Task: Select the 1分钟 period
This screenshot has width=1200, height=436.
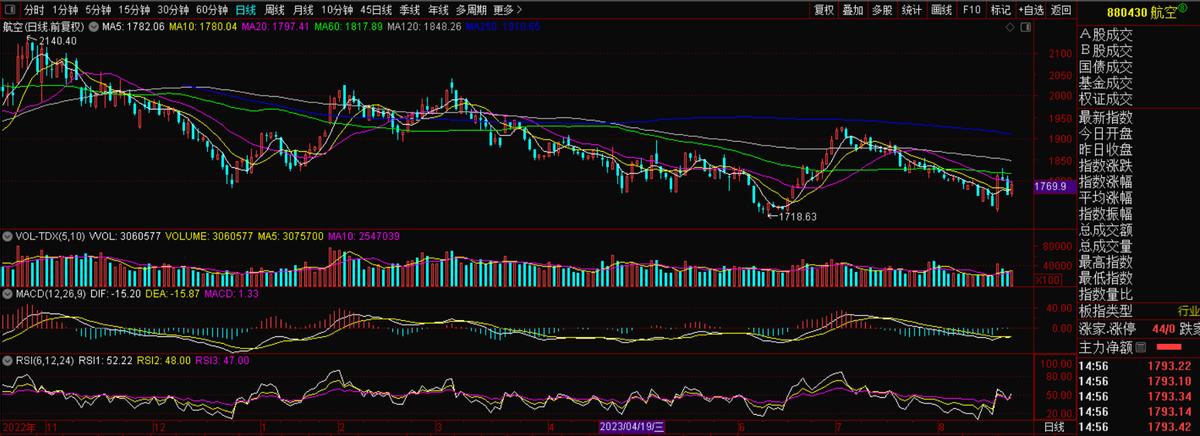Action: [65, 9]
